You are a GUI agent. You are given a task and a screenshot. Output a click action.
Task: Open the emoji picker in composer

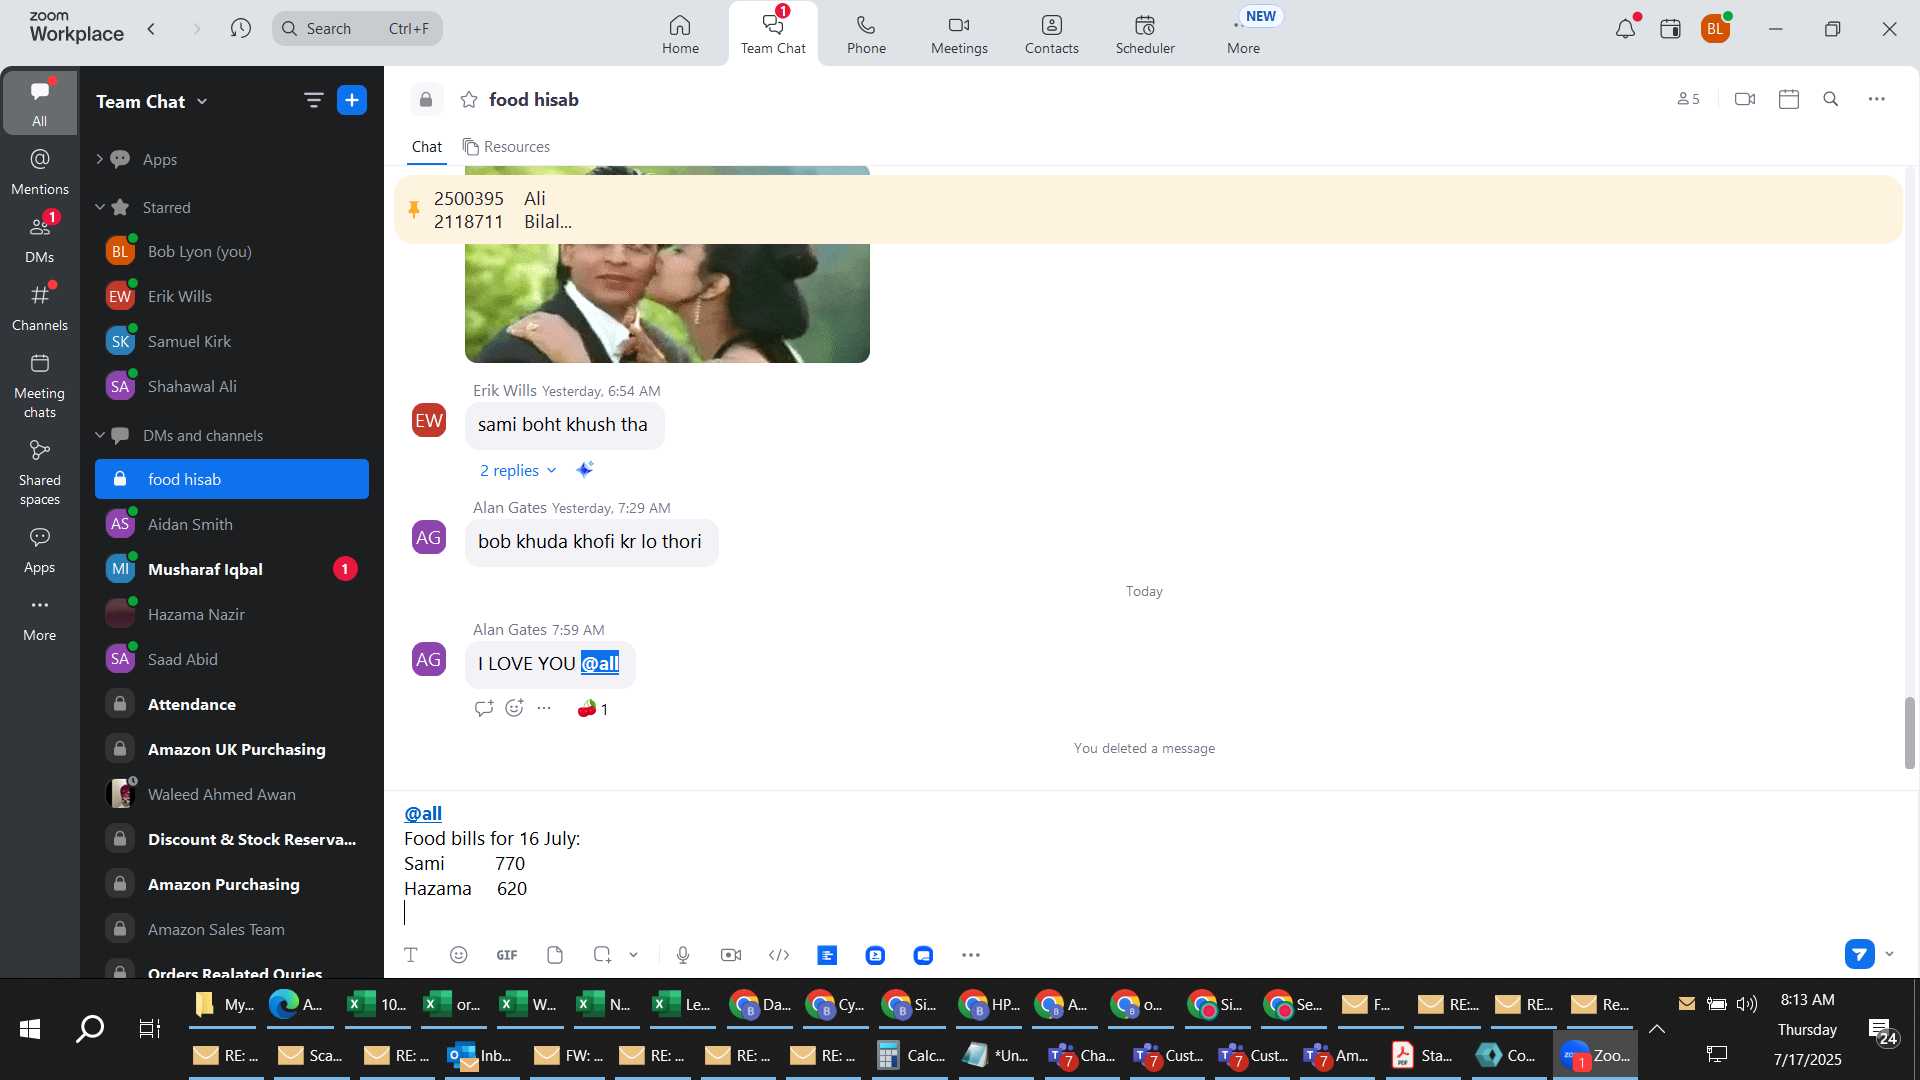coord(459,955)
